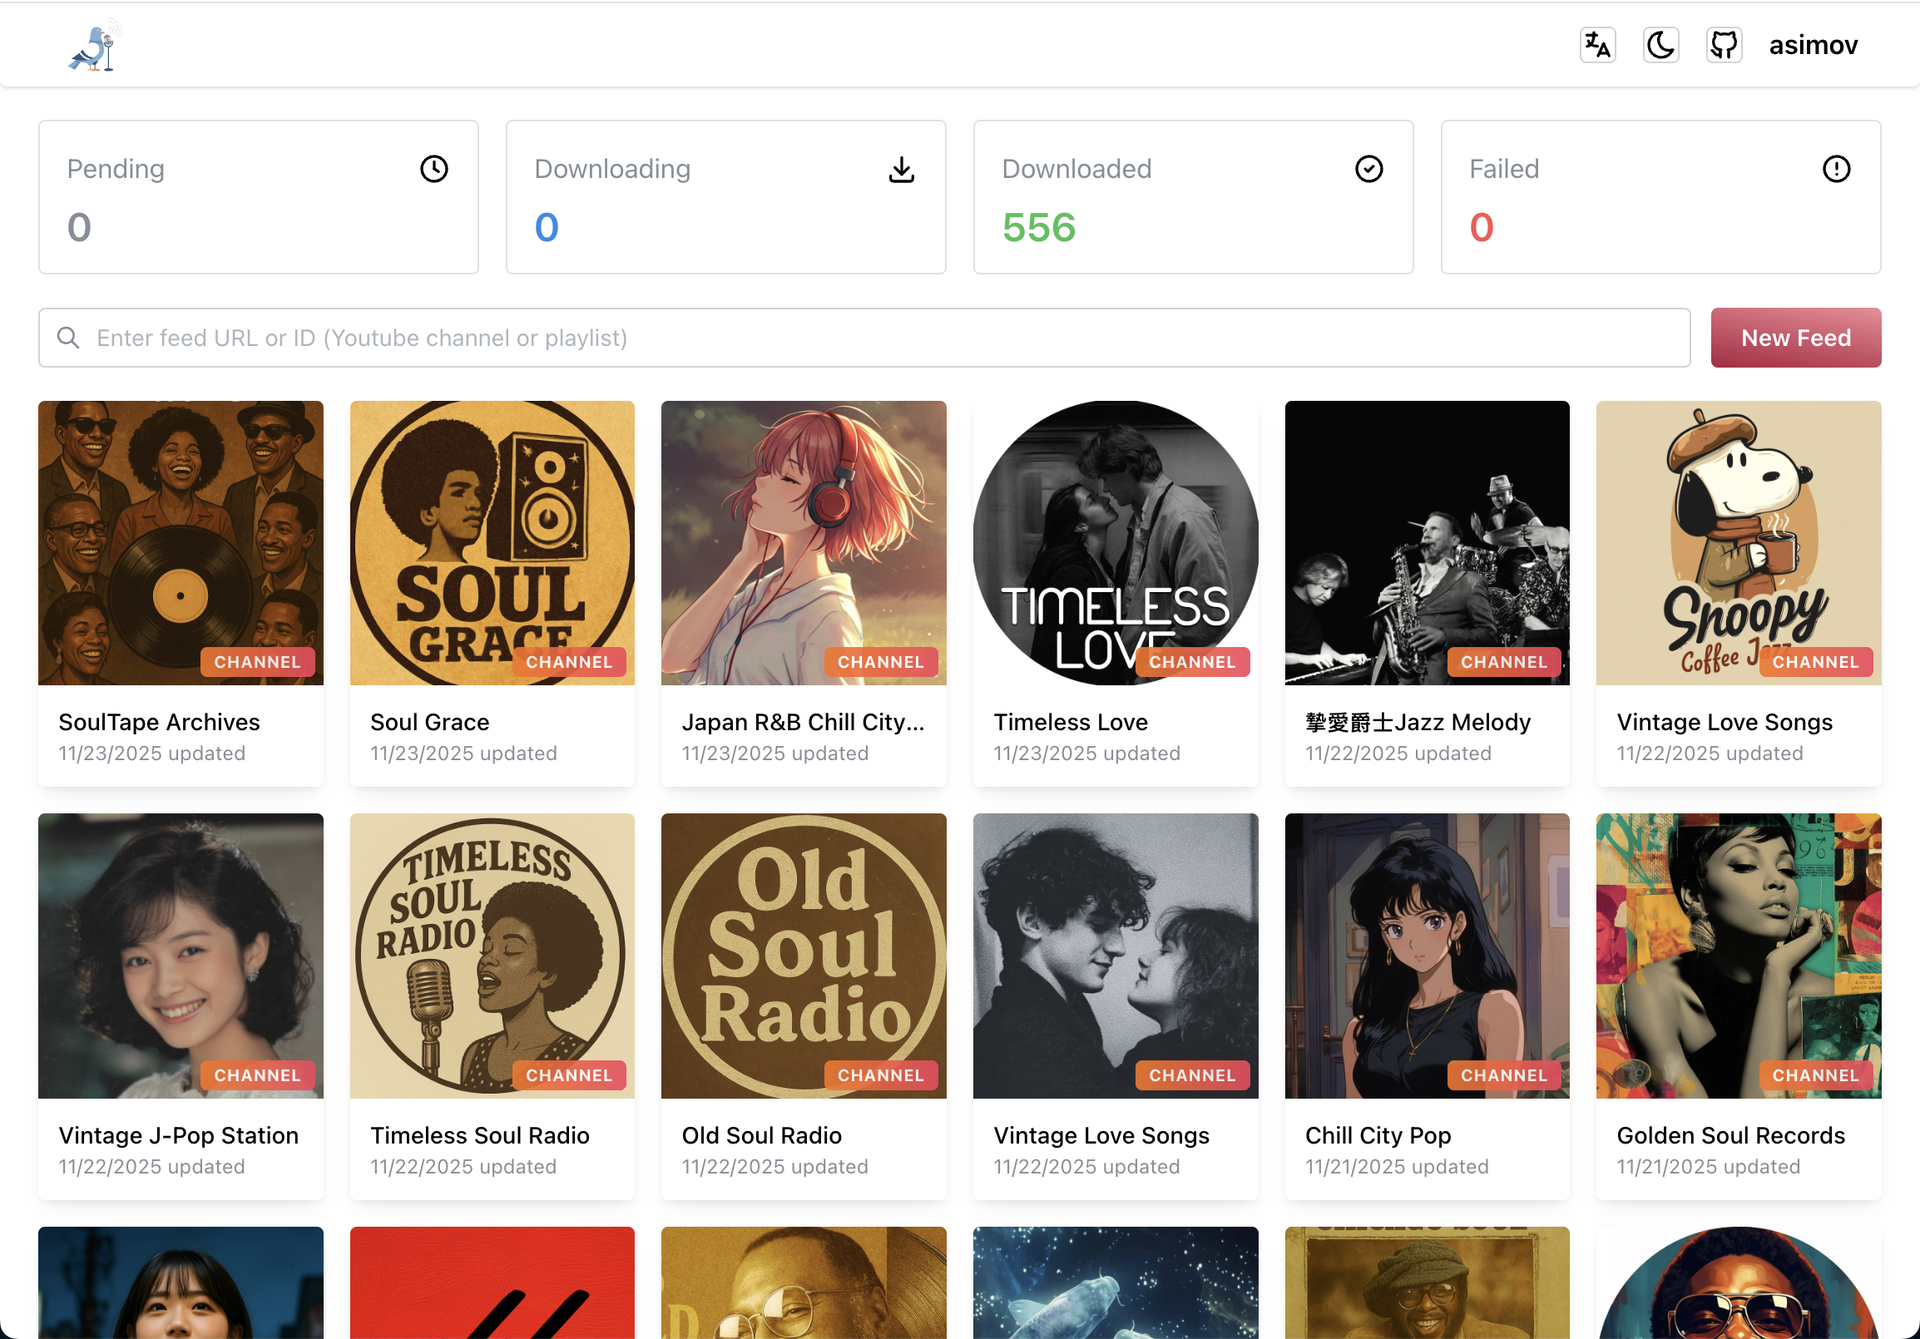The height and width of the screenshot is (1339, 1920).
Task: Open the 摯愛爵士Jazz Melody cover image
Action: click(1427, 543)
